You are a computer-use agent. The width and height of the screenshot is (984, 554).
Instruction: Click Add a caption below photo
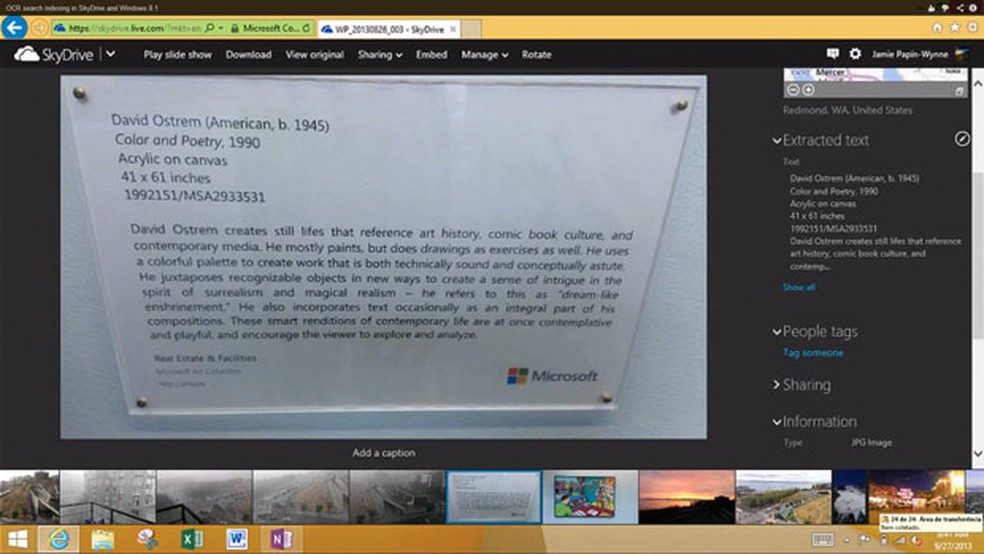[x=383, y=452]
